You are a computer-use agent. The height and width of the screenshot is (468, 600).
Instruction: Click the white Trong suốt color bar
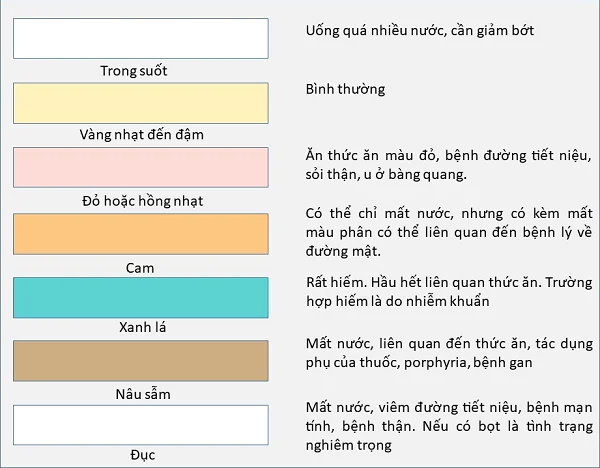141,38
